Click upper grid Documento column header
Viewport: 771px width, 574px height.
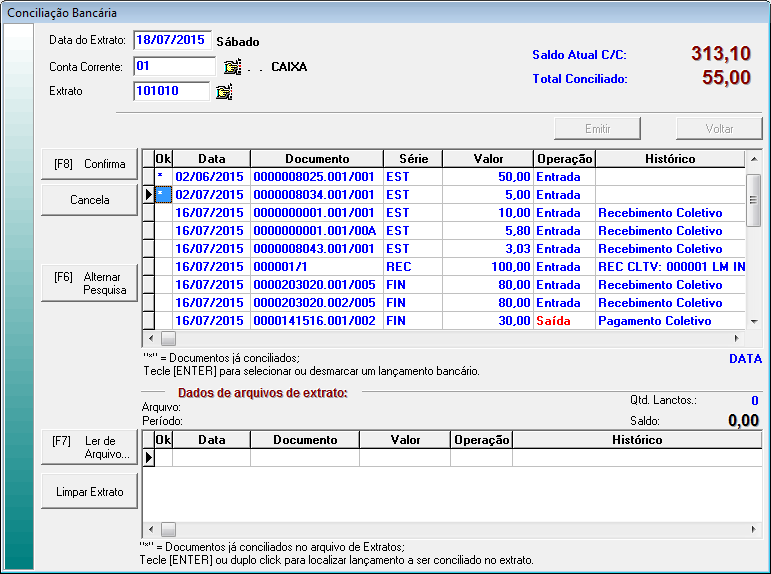[x=317, y=159]
